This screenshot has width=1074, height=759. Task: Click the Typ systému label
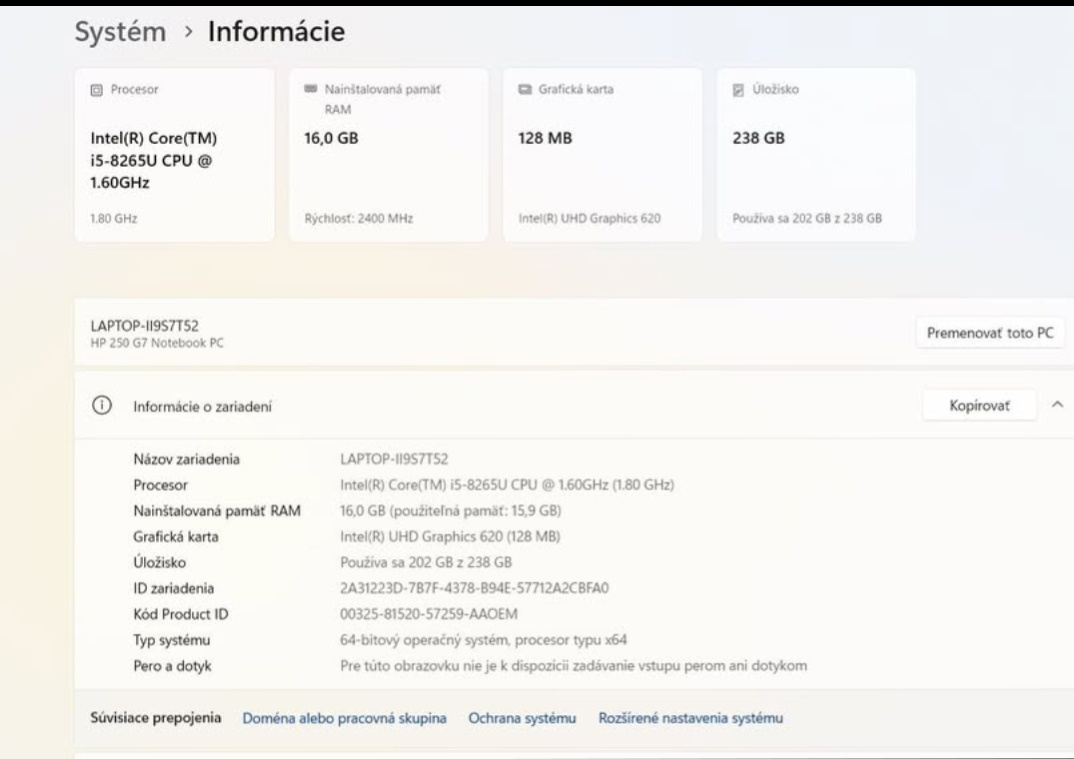coord(171,640)
